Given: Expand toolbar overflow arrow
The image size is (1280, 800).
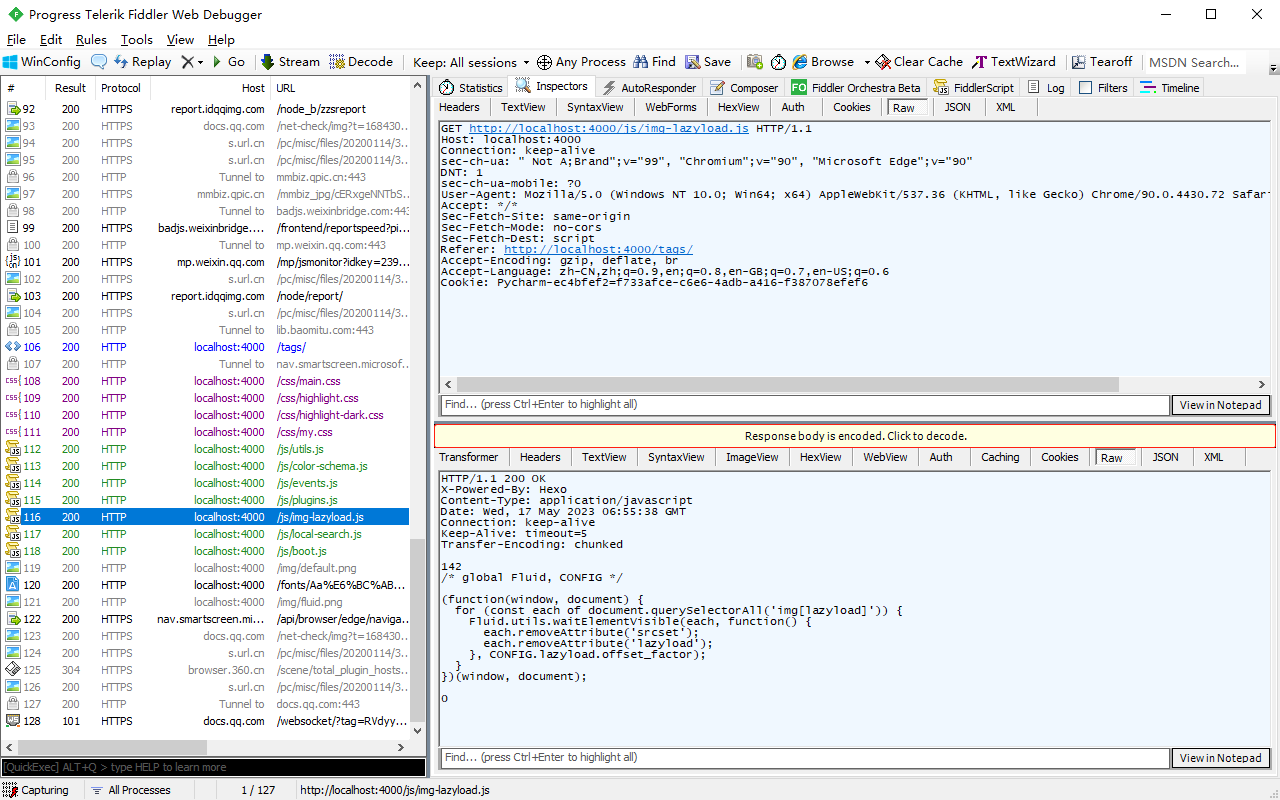Looking at the screenshot, I should 1273,68.
